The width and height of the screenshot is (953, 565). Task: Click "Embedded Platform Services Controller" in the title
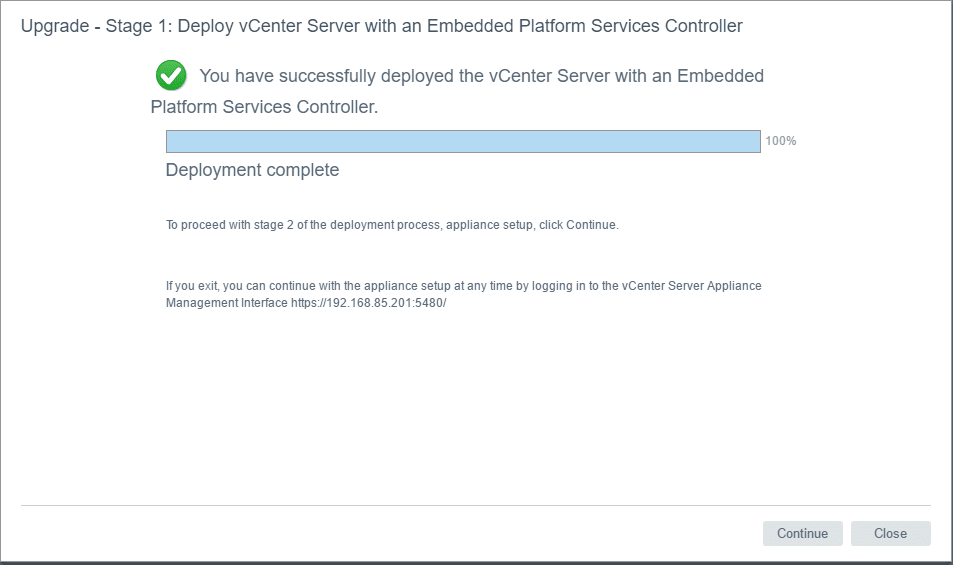(585, 26)
